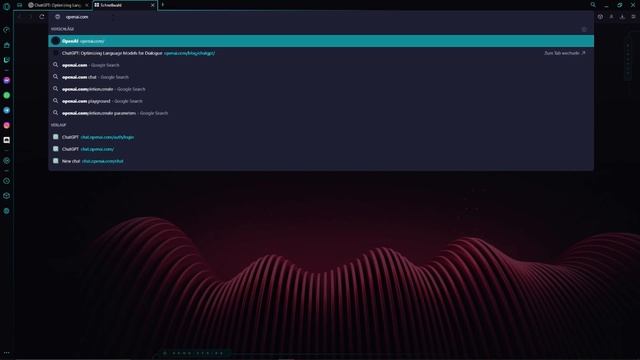Open the tab search magnifier icon

[593, 5]
